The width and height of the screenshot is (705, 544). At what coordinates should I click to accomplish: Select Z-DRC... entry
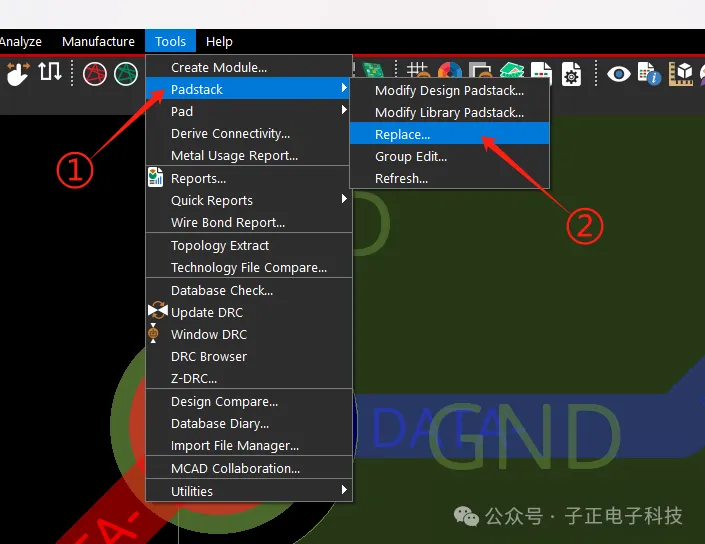[x=249, y=378]
